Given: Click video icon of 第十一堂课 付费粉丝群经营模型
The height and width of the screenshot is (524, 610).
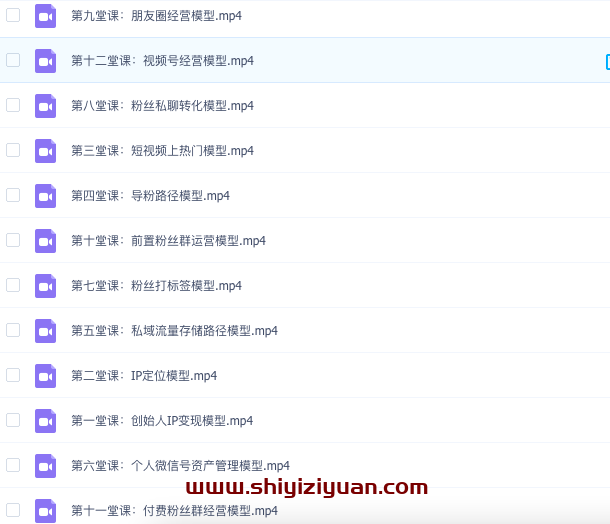Looking at the screenshot, I should click(x=45, y=510).
